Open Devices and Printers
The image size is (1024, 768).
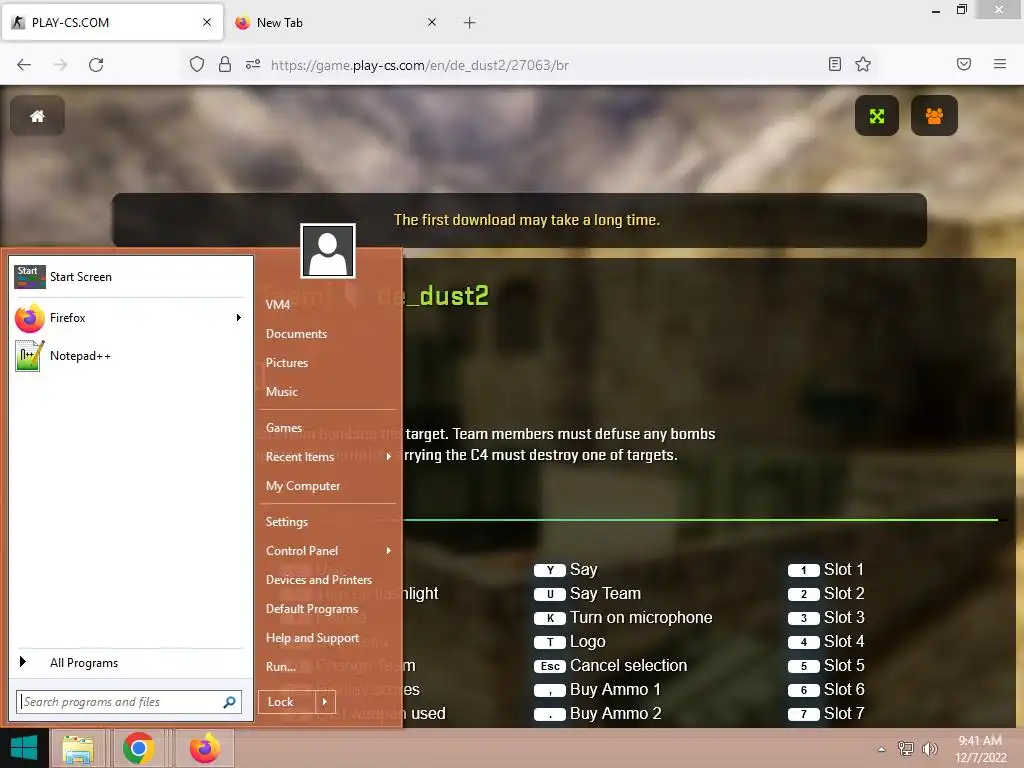click(x=319, y=580)
